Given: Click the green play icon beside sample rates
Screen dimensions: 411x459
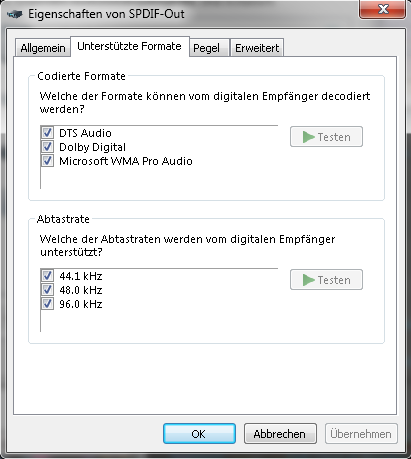Looking at the screenshot, I should click(309, 280).
